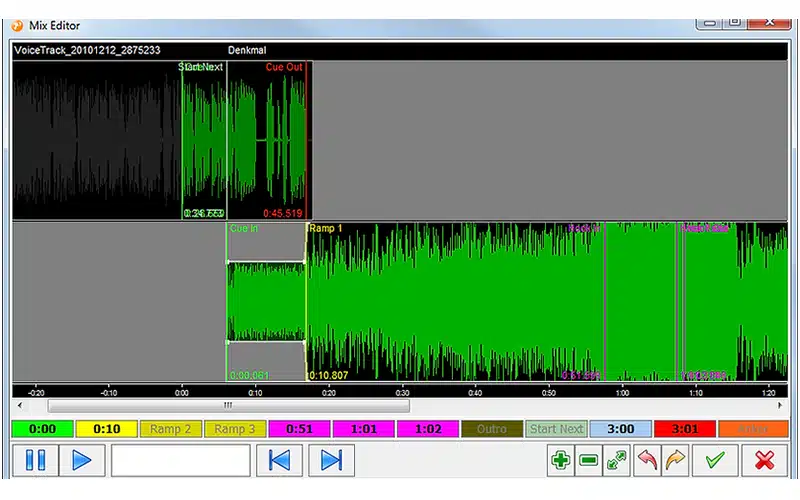800x500 pixels.
Task: Undo last change with red curved arrow
Action: tap(647, 460)
